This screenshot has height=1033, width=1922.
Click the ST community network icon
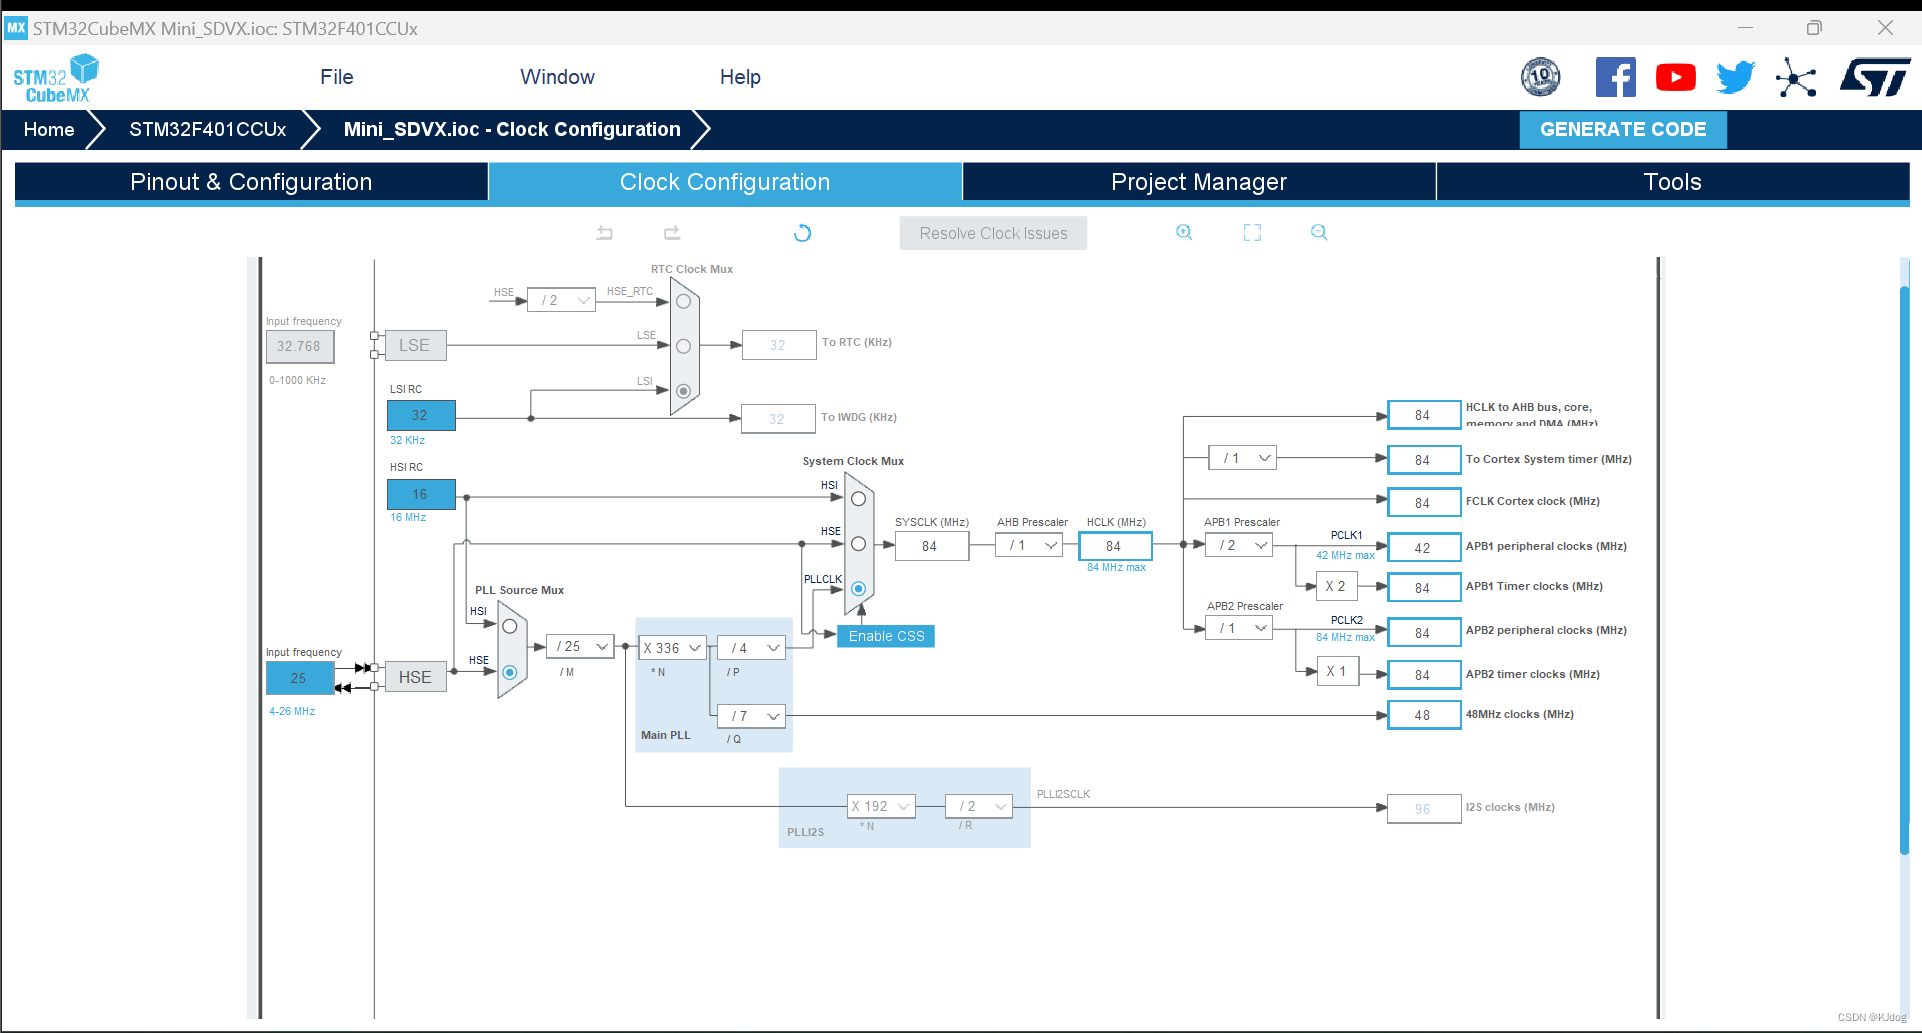(x=1796, y=77)
